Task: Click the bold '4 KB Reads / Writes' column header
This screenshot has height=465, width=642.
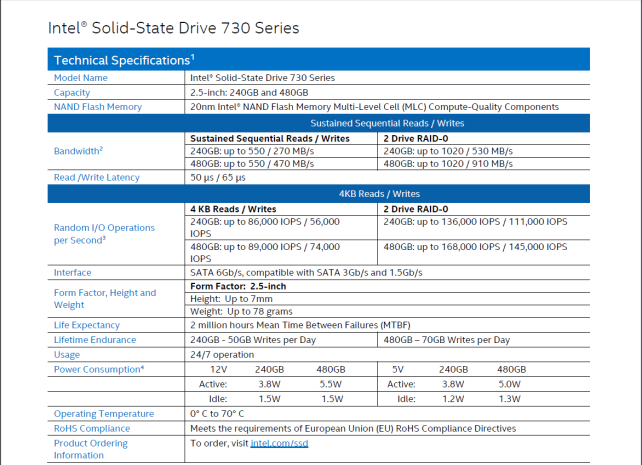Action: point(233,209)
